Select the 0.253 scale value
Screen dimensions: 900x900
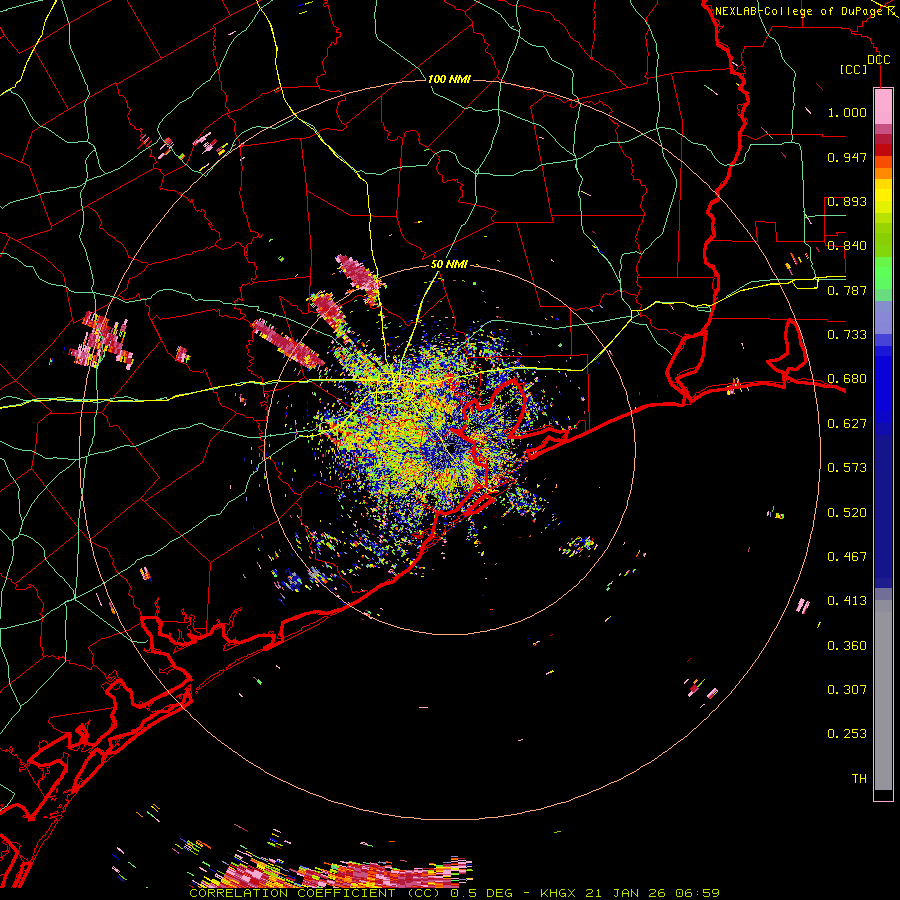point(847,734)
